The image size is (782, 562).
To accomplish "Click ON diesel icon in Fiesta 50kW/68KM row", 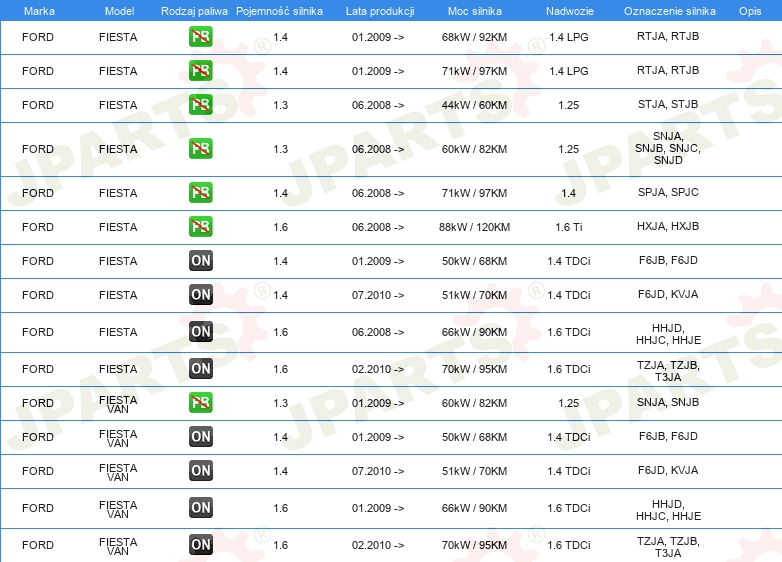I will click(201, 260).
